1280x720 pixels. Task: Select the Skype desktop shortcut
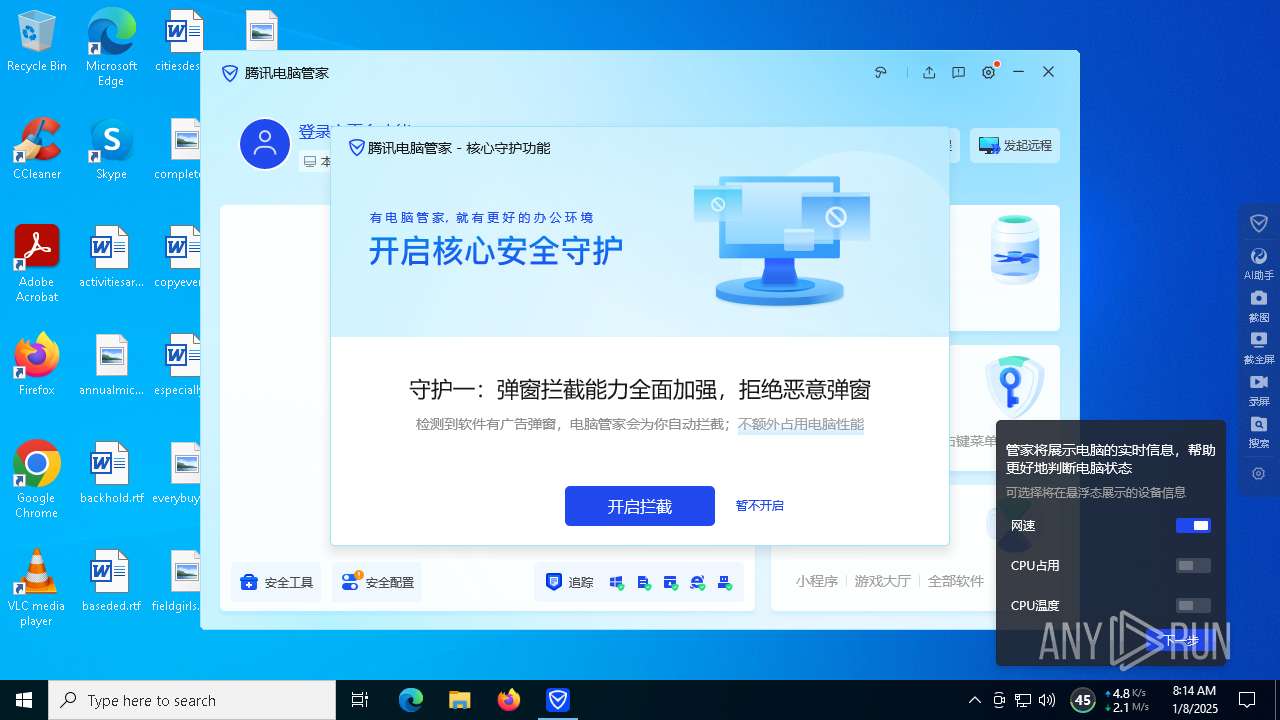[111, 148]
